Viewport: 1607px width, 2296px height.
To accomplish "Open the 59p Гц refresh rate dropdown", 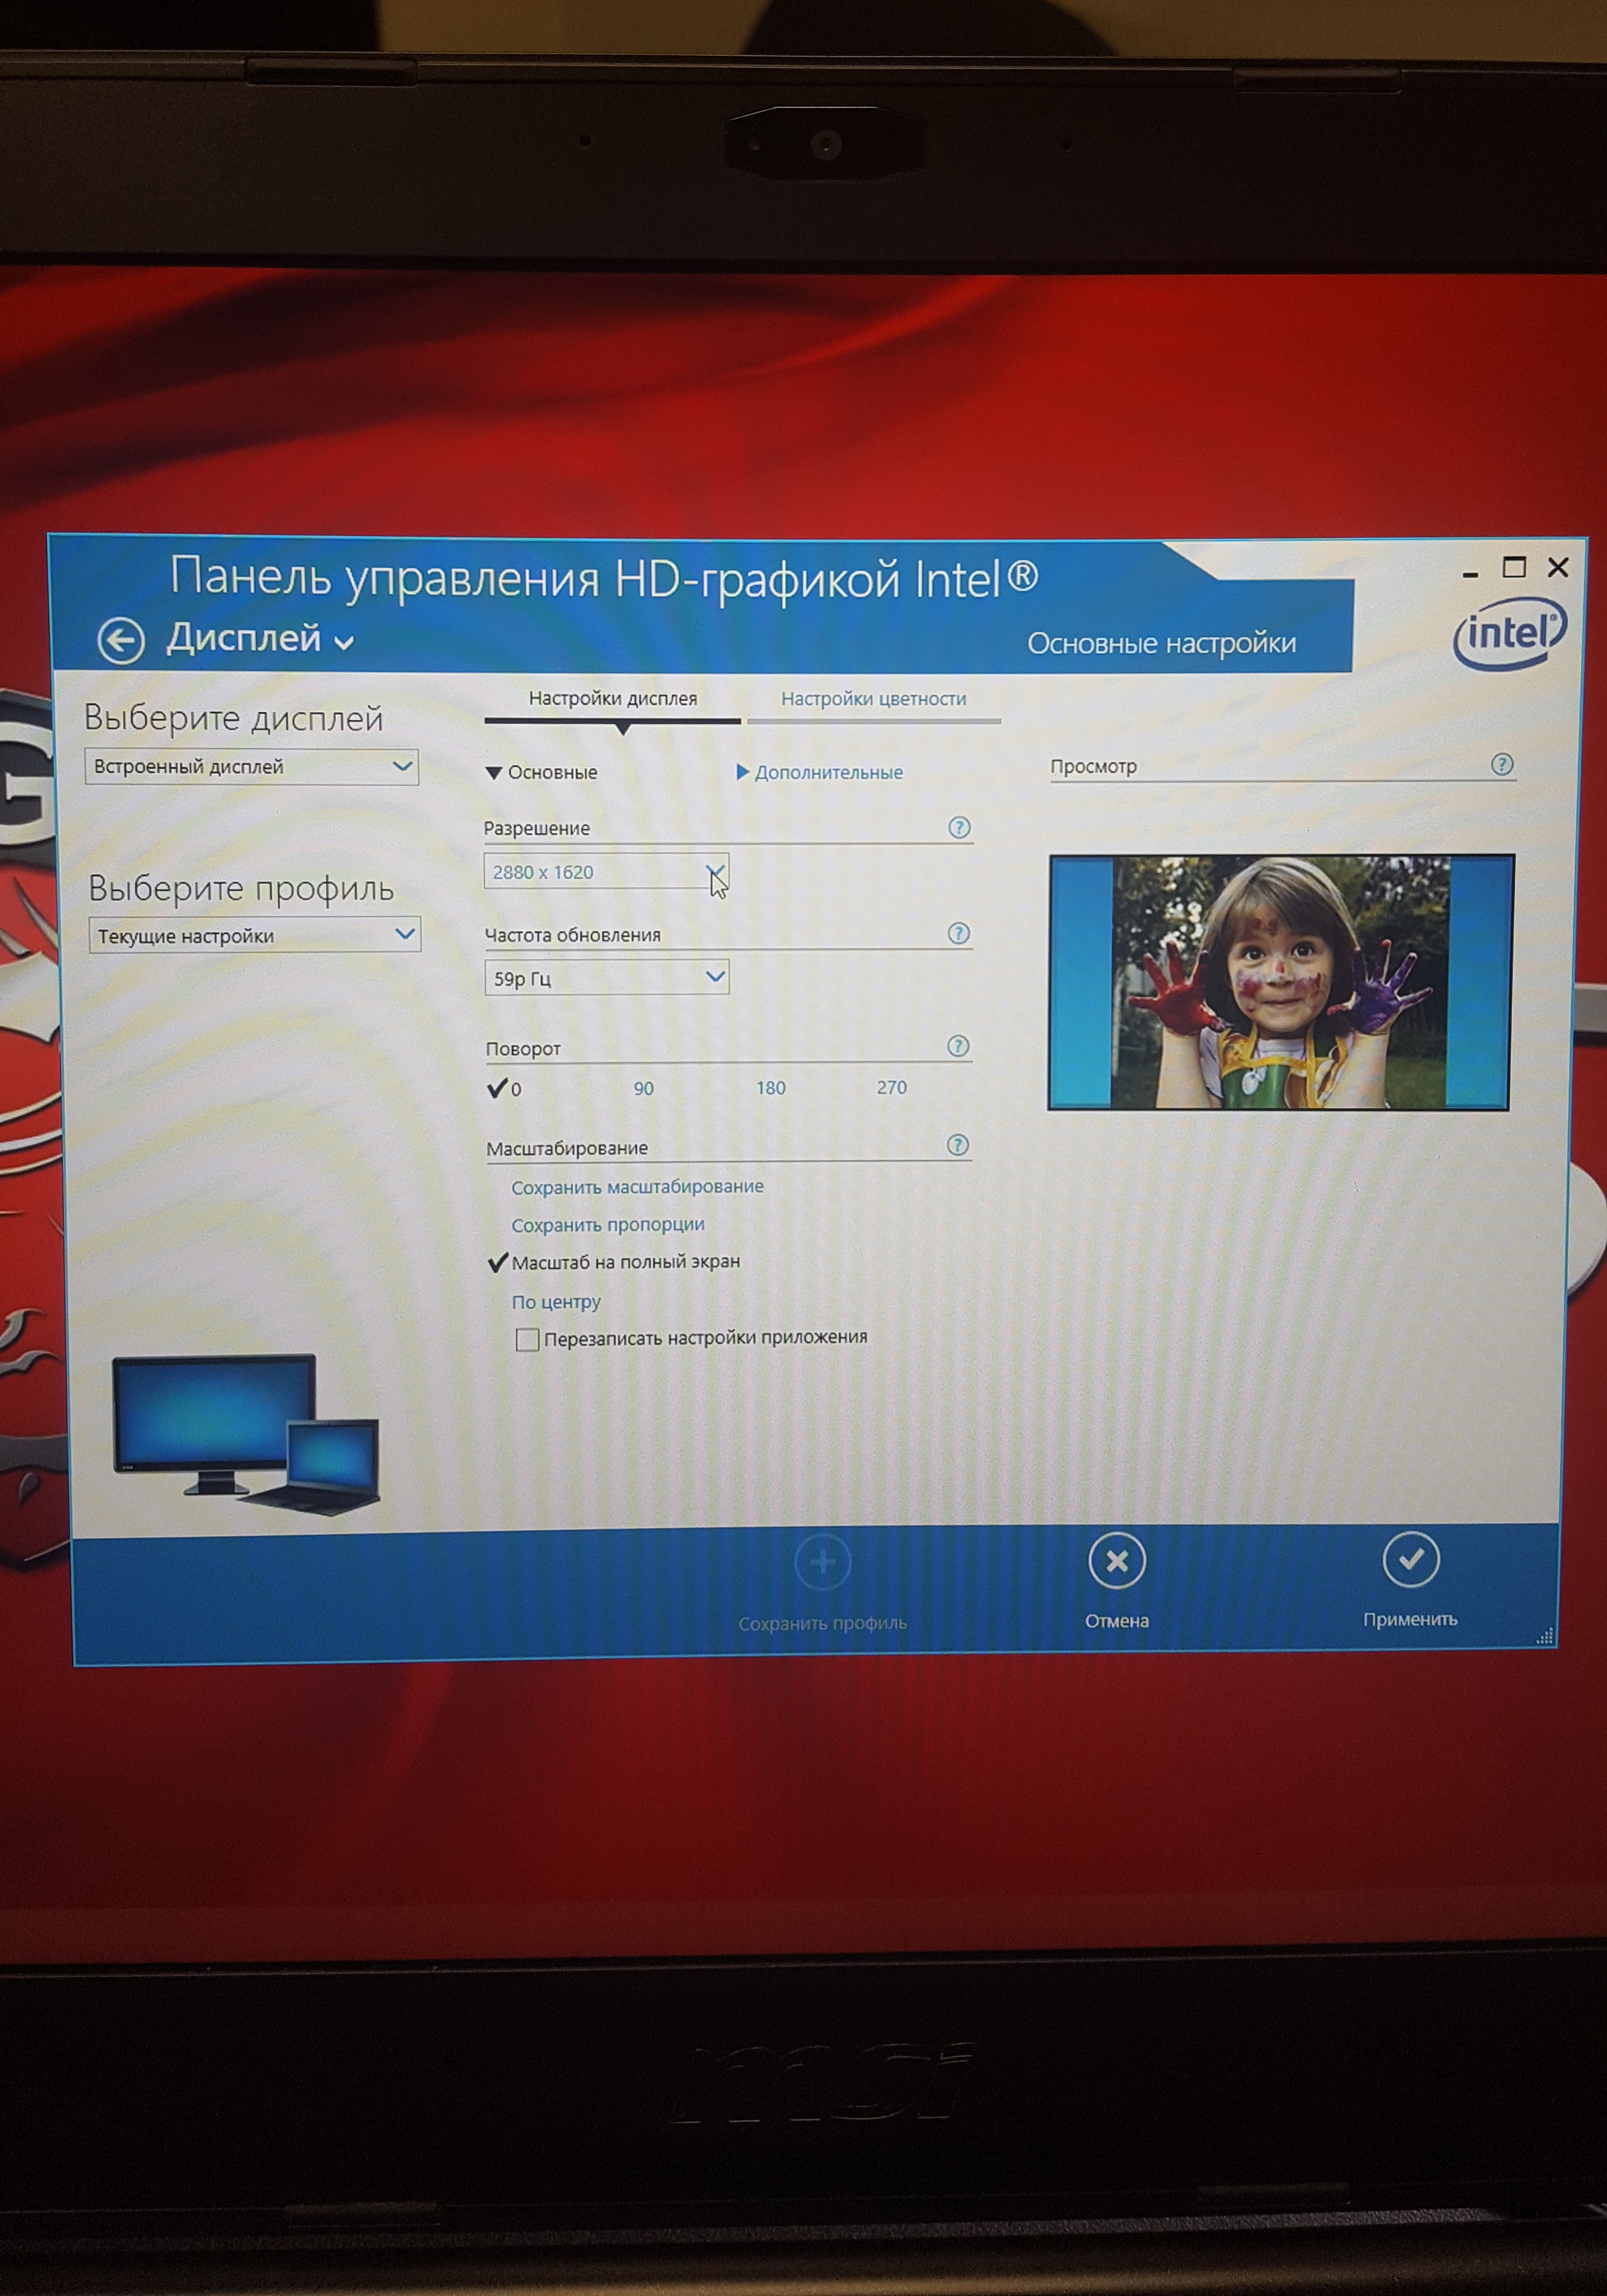I will coord(606,978).
